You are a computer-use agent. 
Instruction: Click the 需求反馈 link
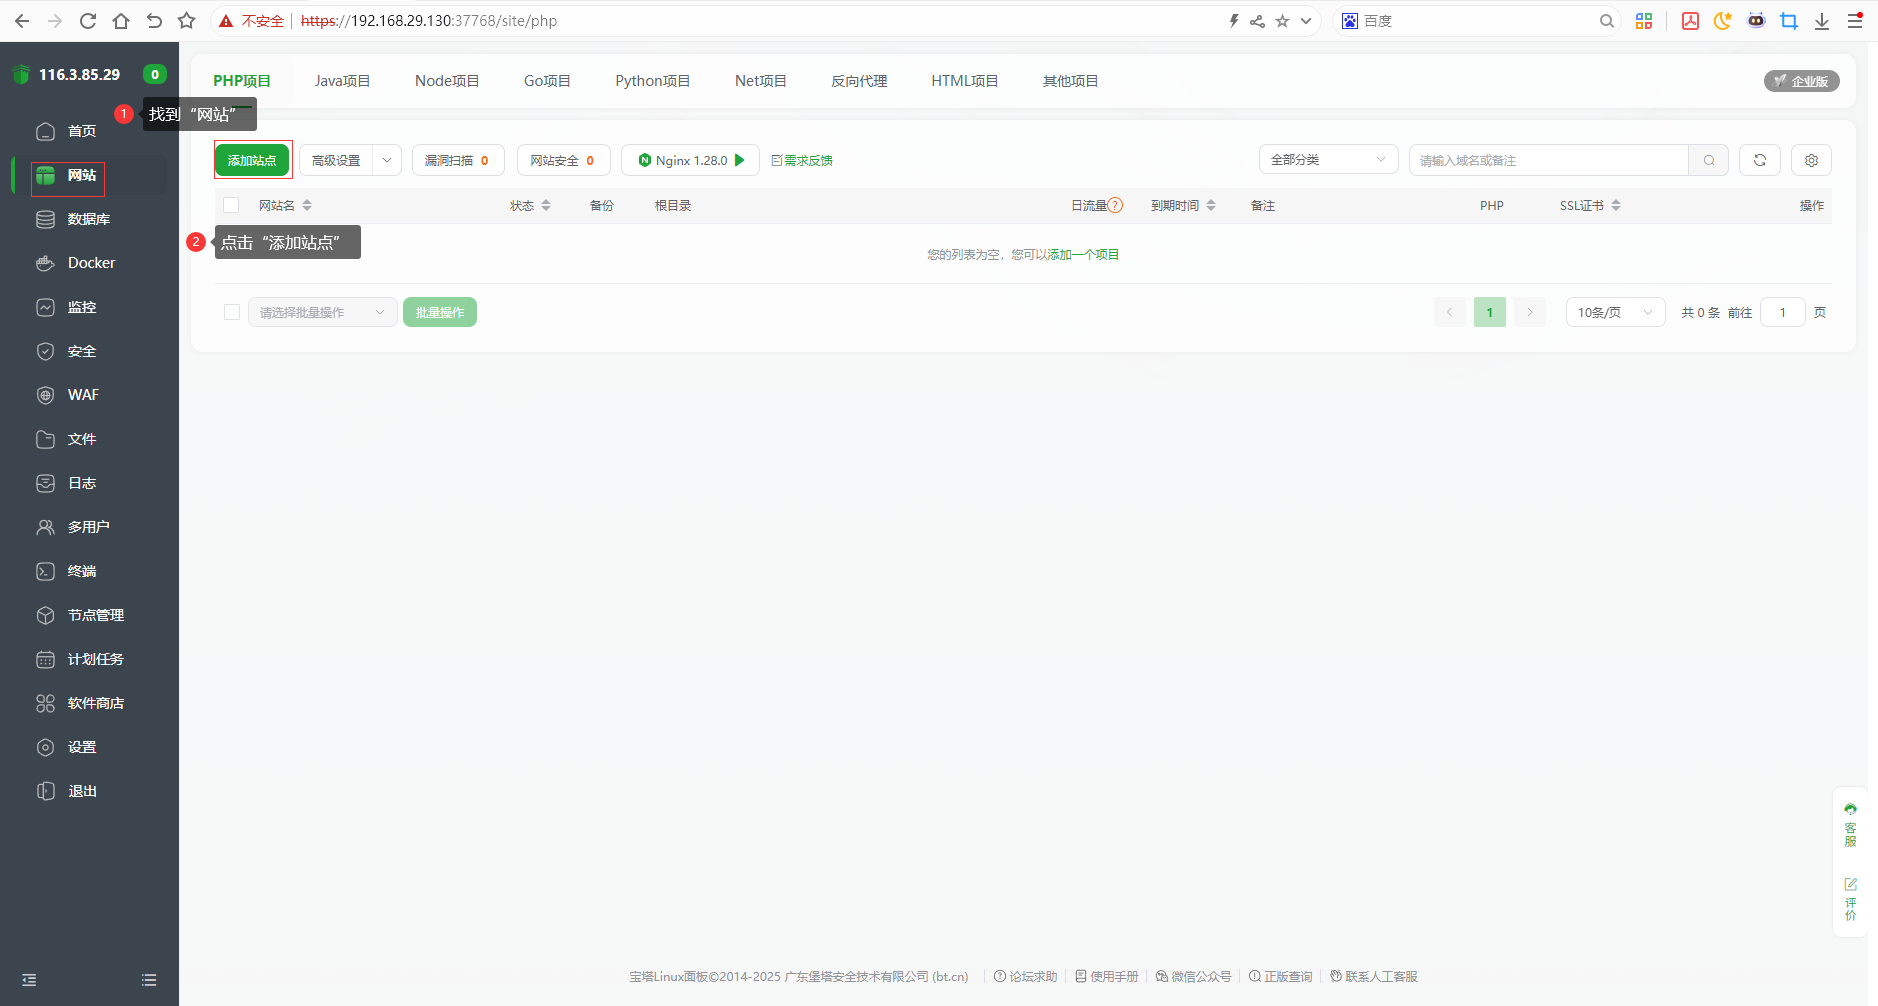(802, 160)
